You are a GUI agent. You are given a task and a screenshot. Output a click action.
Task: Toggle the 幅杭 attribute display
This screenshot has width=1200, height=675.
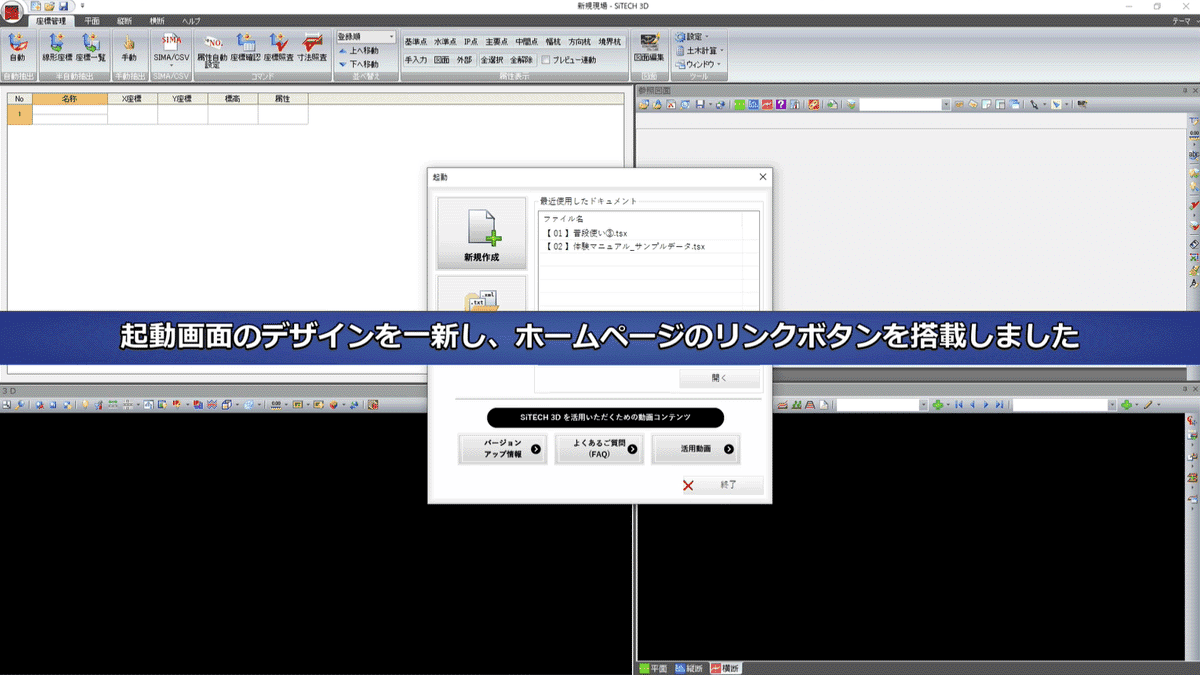553,42
